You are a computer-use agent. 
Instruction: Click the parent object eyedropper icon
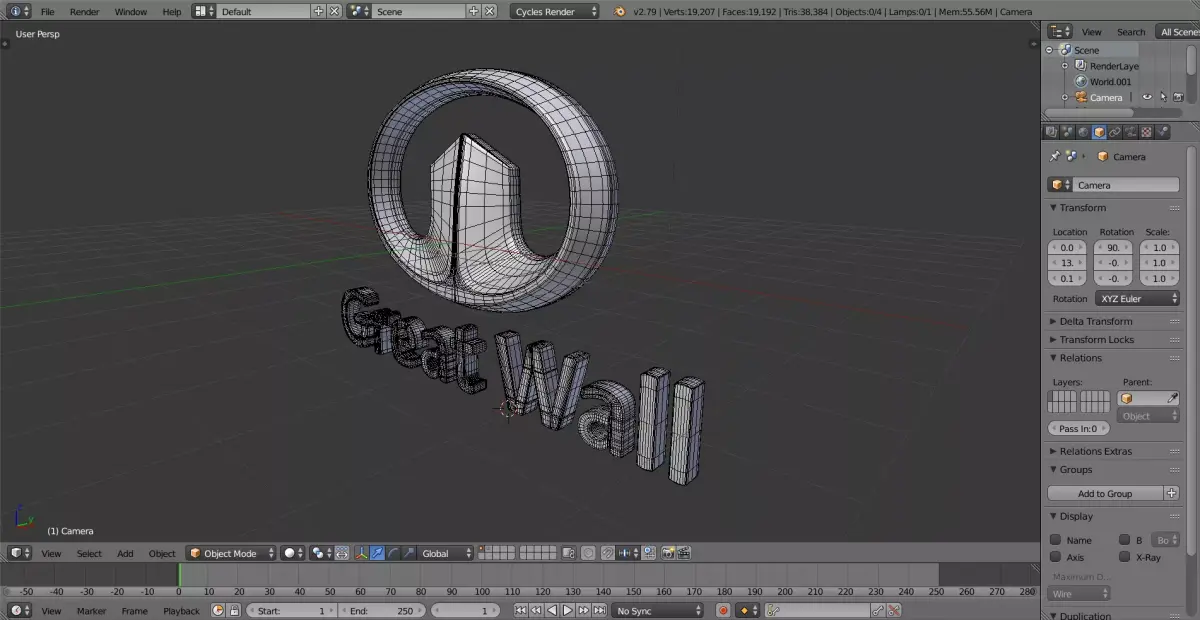click(x=1173, y=398)
